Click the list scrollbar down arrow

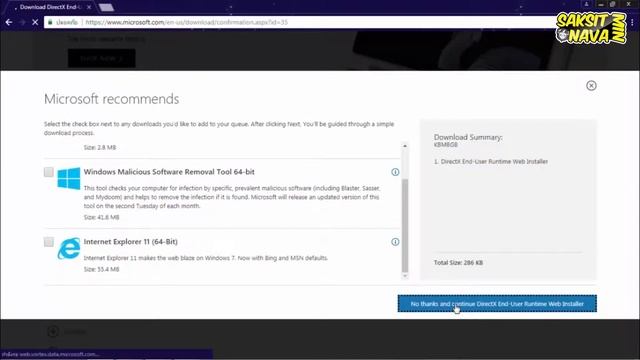pos(405,276)
